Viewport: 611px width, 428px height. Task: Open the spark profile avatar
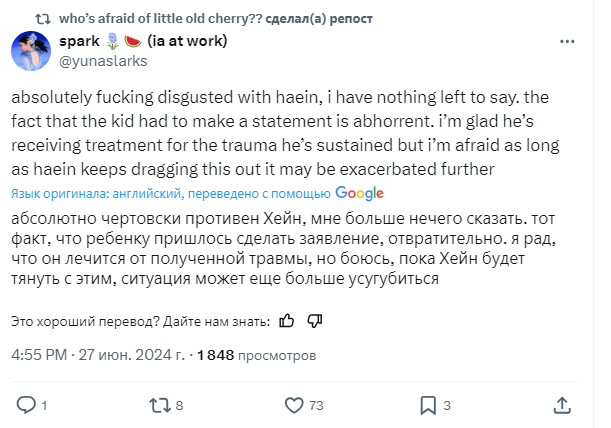click(x=32, y=52)
